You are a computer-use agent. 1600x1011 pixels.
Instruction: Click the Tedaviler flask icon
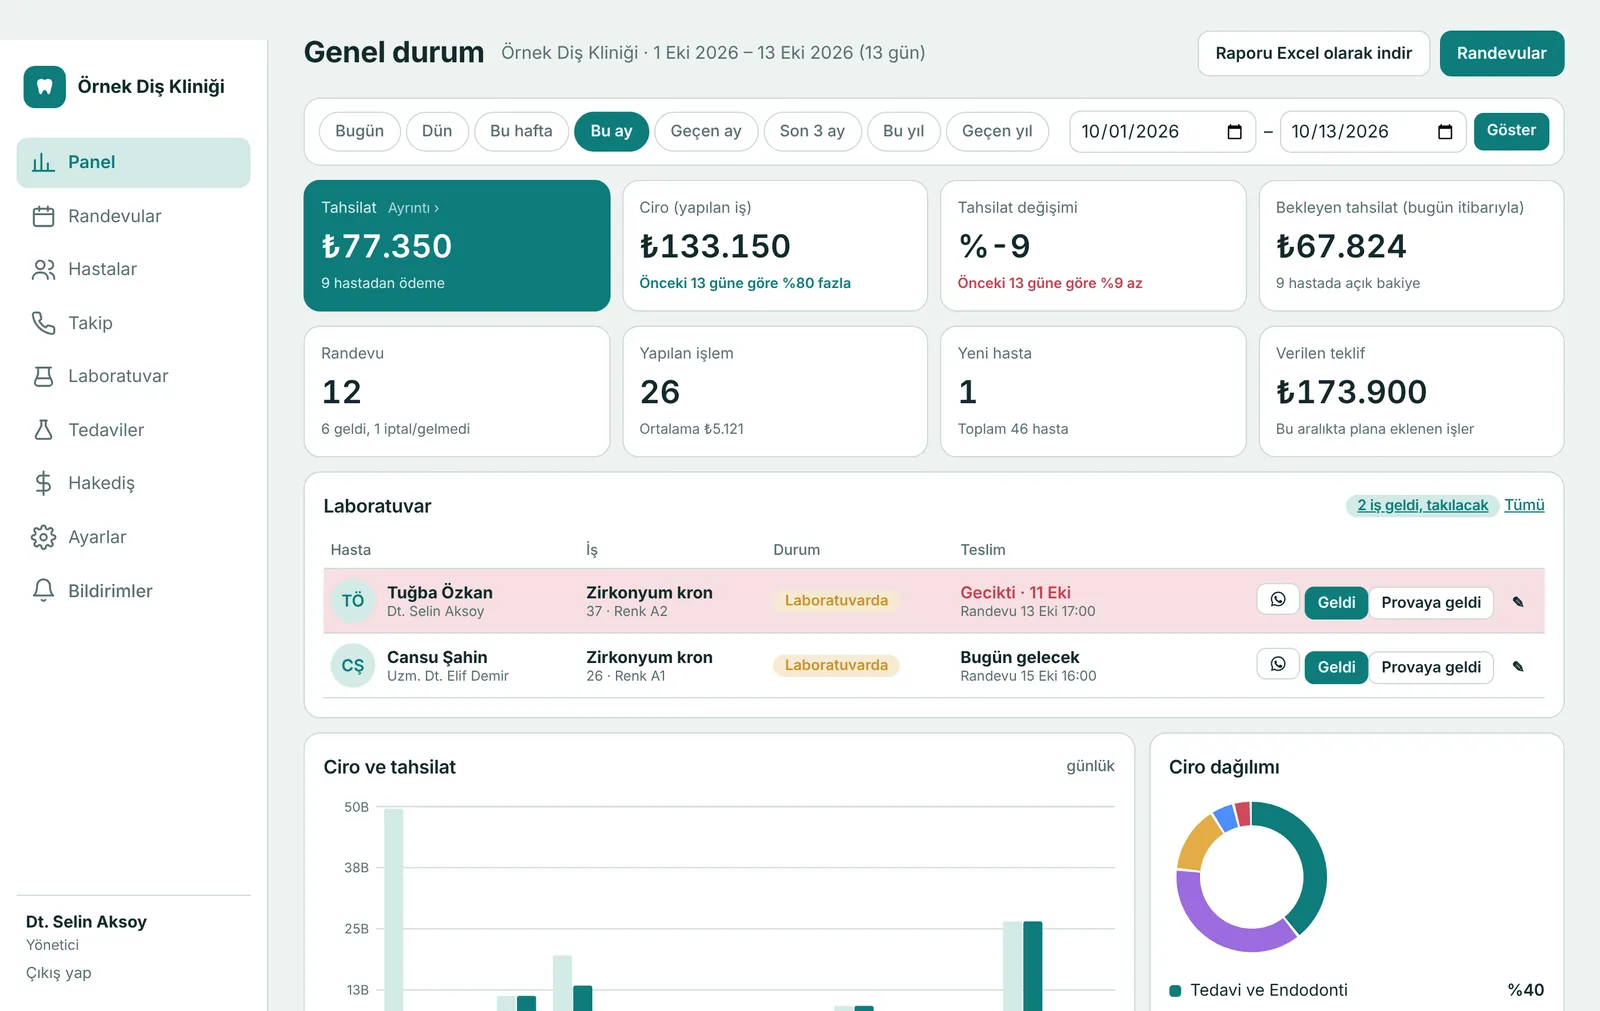tap(43, 430)
